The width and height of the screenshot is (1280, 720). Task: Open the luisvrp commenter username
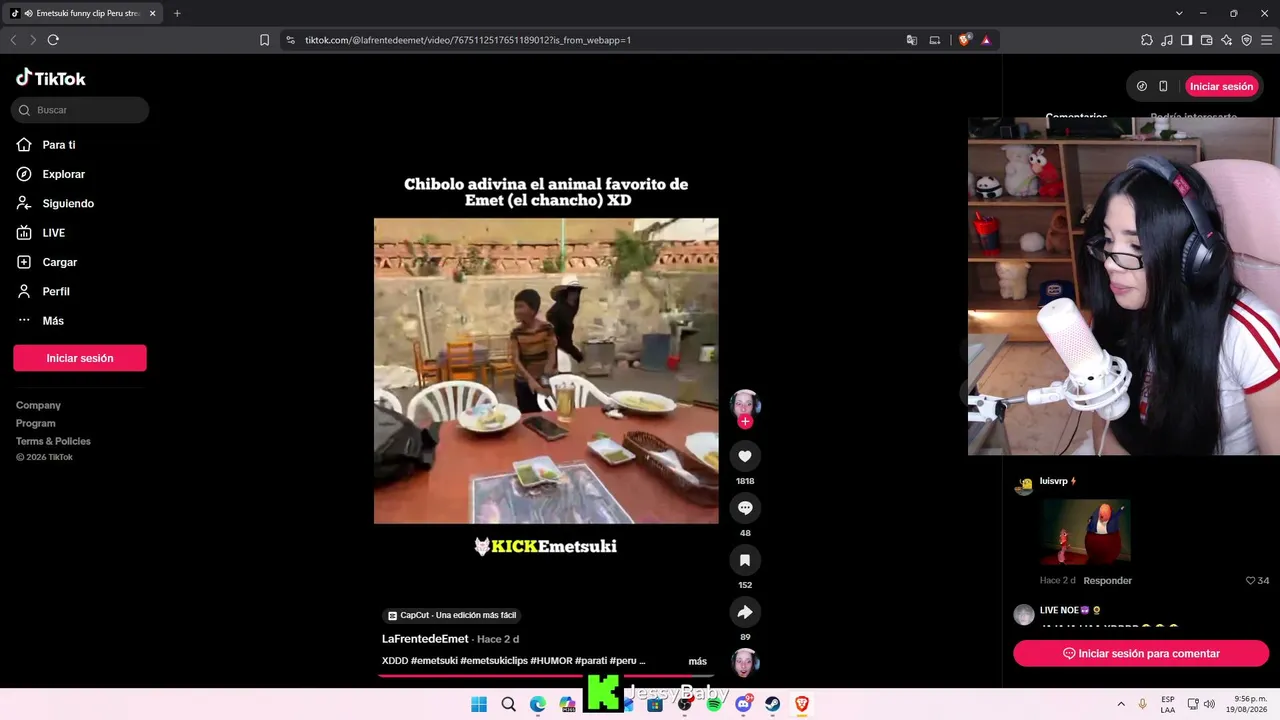pyautogui.click(x=1054, y=481)
